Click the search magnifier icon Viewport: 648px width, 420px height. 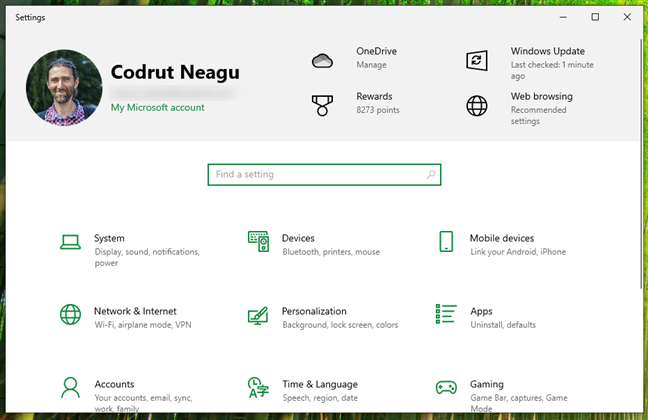coord(431,174)
